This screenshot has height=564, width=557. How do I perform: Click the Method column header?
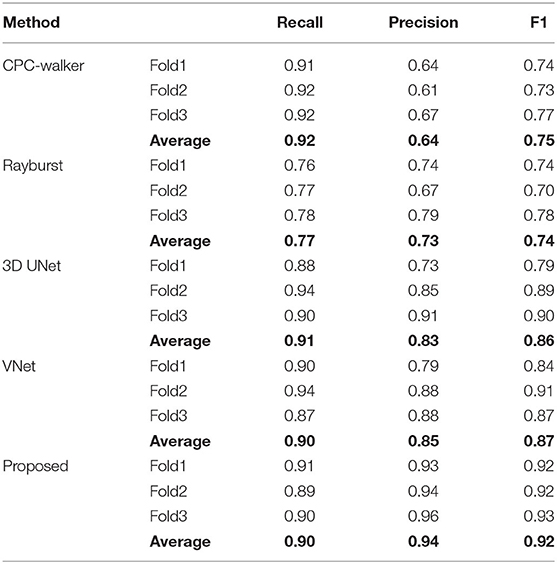tap(31, 23)
